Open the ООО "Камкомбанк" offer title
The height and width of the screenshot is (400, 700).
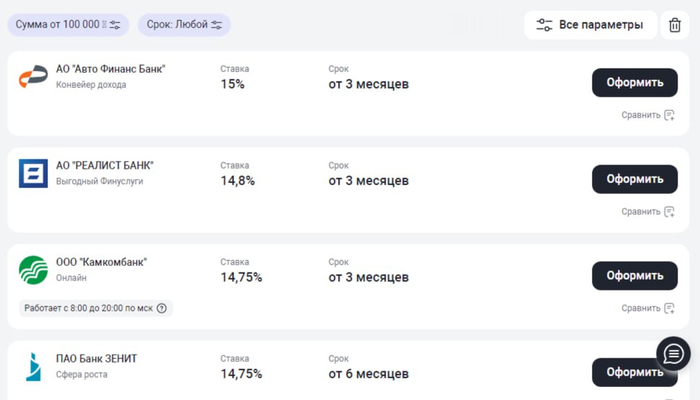tap(101, 262)
